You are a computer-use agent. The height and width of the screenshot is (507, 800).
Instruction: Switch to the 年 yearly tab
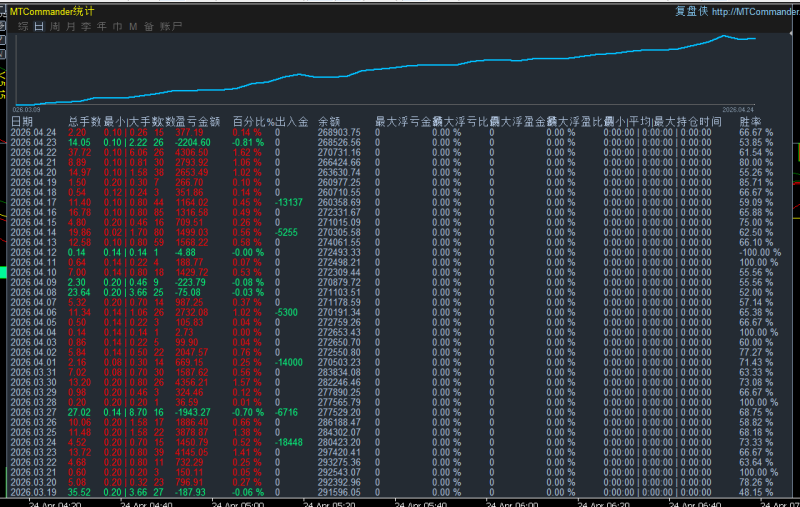pos(102,27)
